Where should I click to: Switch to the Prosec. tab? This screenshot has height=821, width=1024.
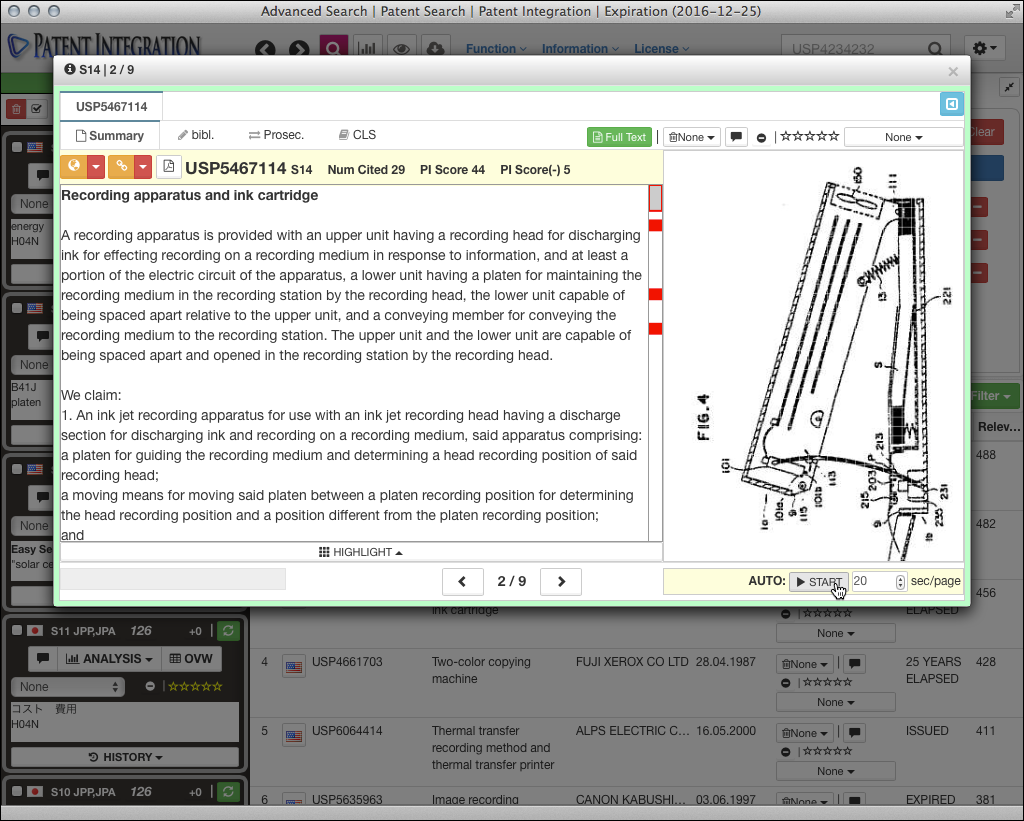[x=276, y=135]
